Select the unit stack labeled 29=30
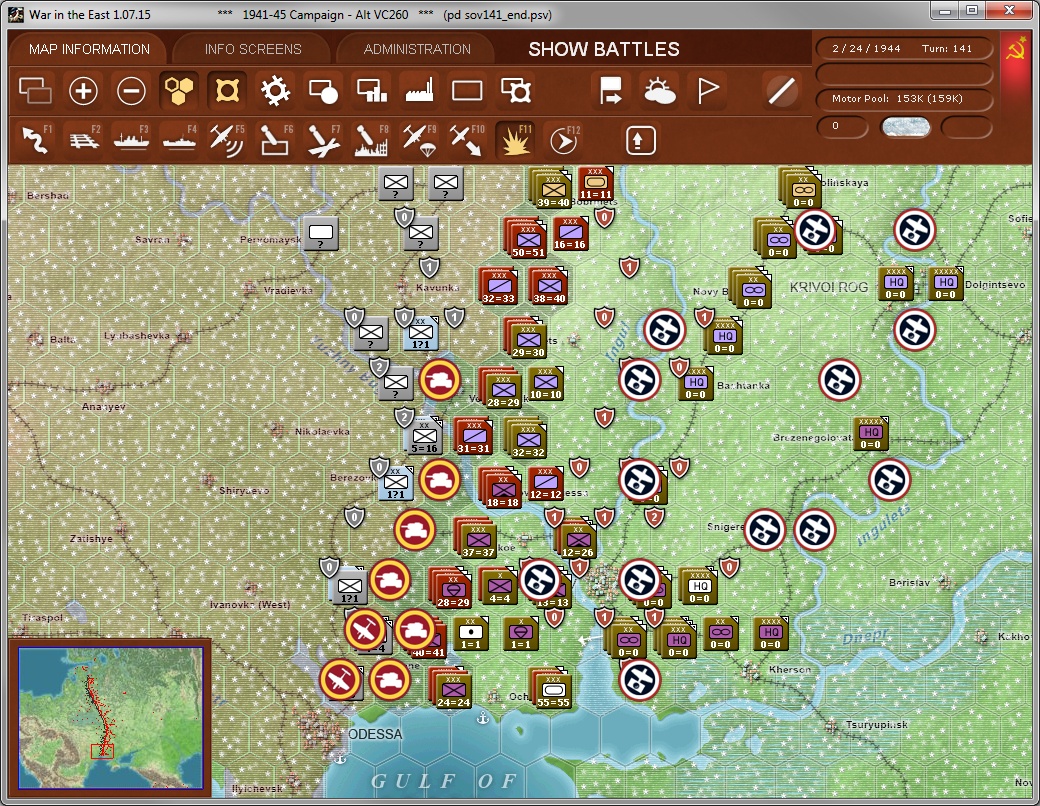This screenshot has height=806, width=1040. click(x=527, y=339)
